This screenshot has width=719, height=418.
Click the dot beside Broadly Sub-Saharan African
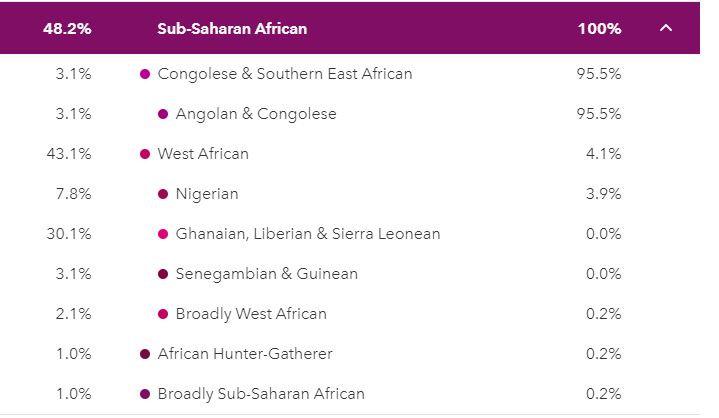pos(145,394)
